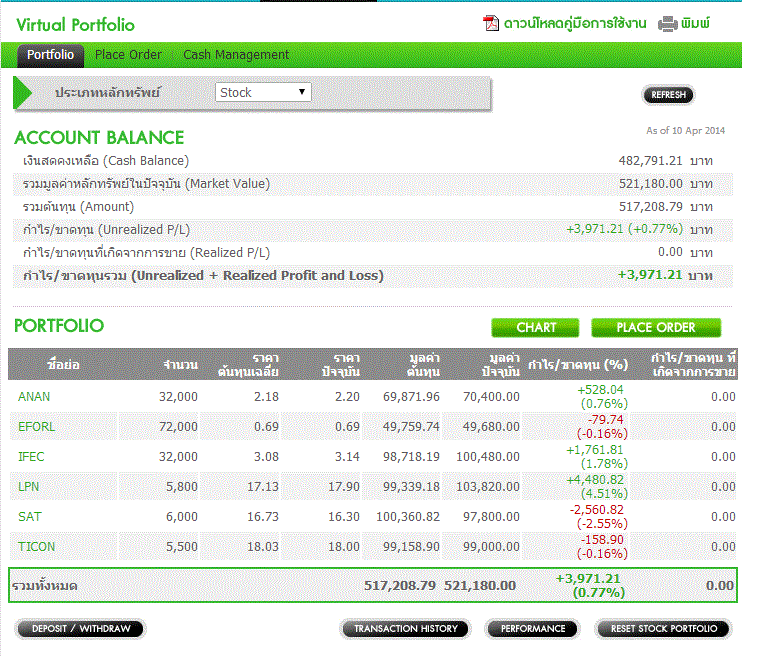Image resolution: width=759 pixels, height=672 pixels.
Task: Click SAT loss -2,560.82 (-2.55%)
Action: pos(599,517)
